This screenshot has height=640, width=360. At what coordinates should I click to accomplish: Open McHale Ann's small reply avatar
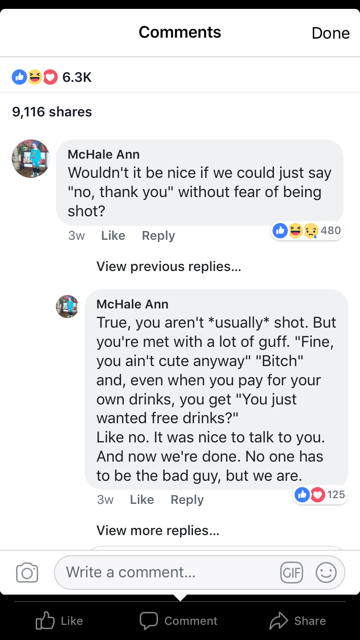coord(67,306)
